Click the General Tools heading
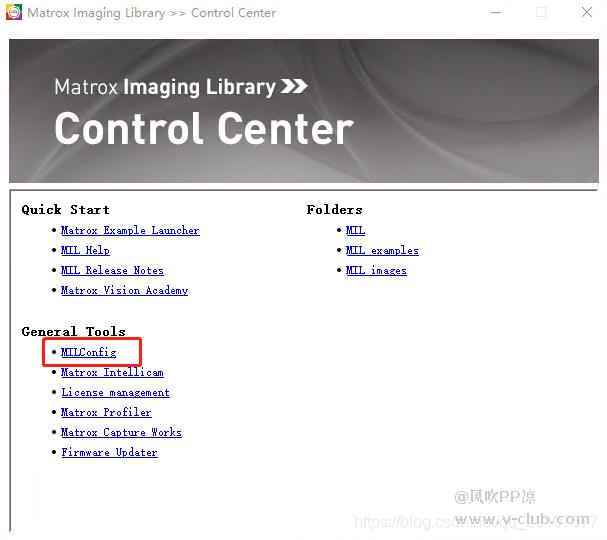 coord(74,332)
